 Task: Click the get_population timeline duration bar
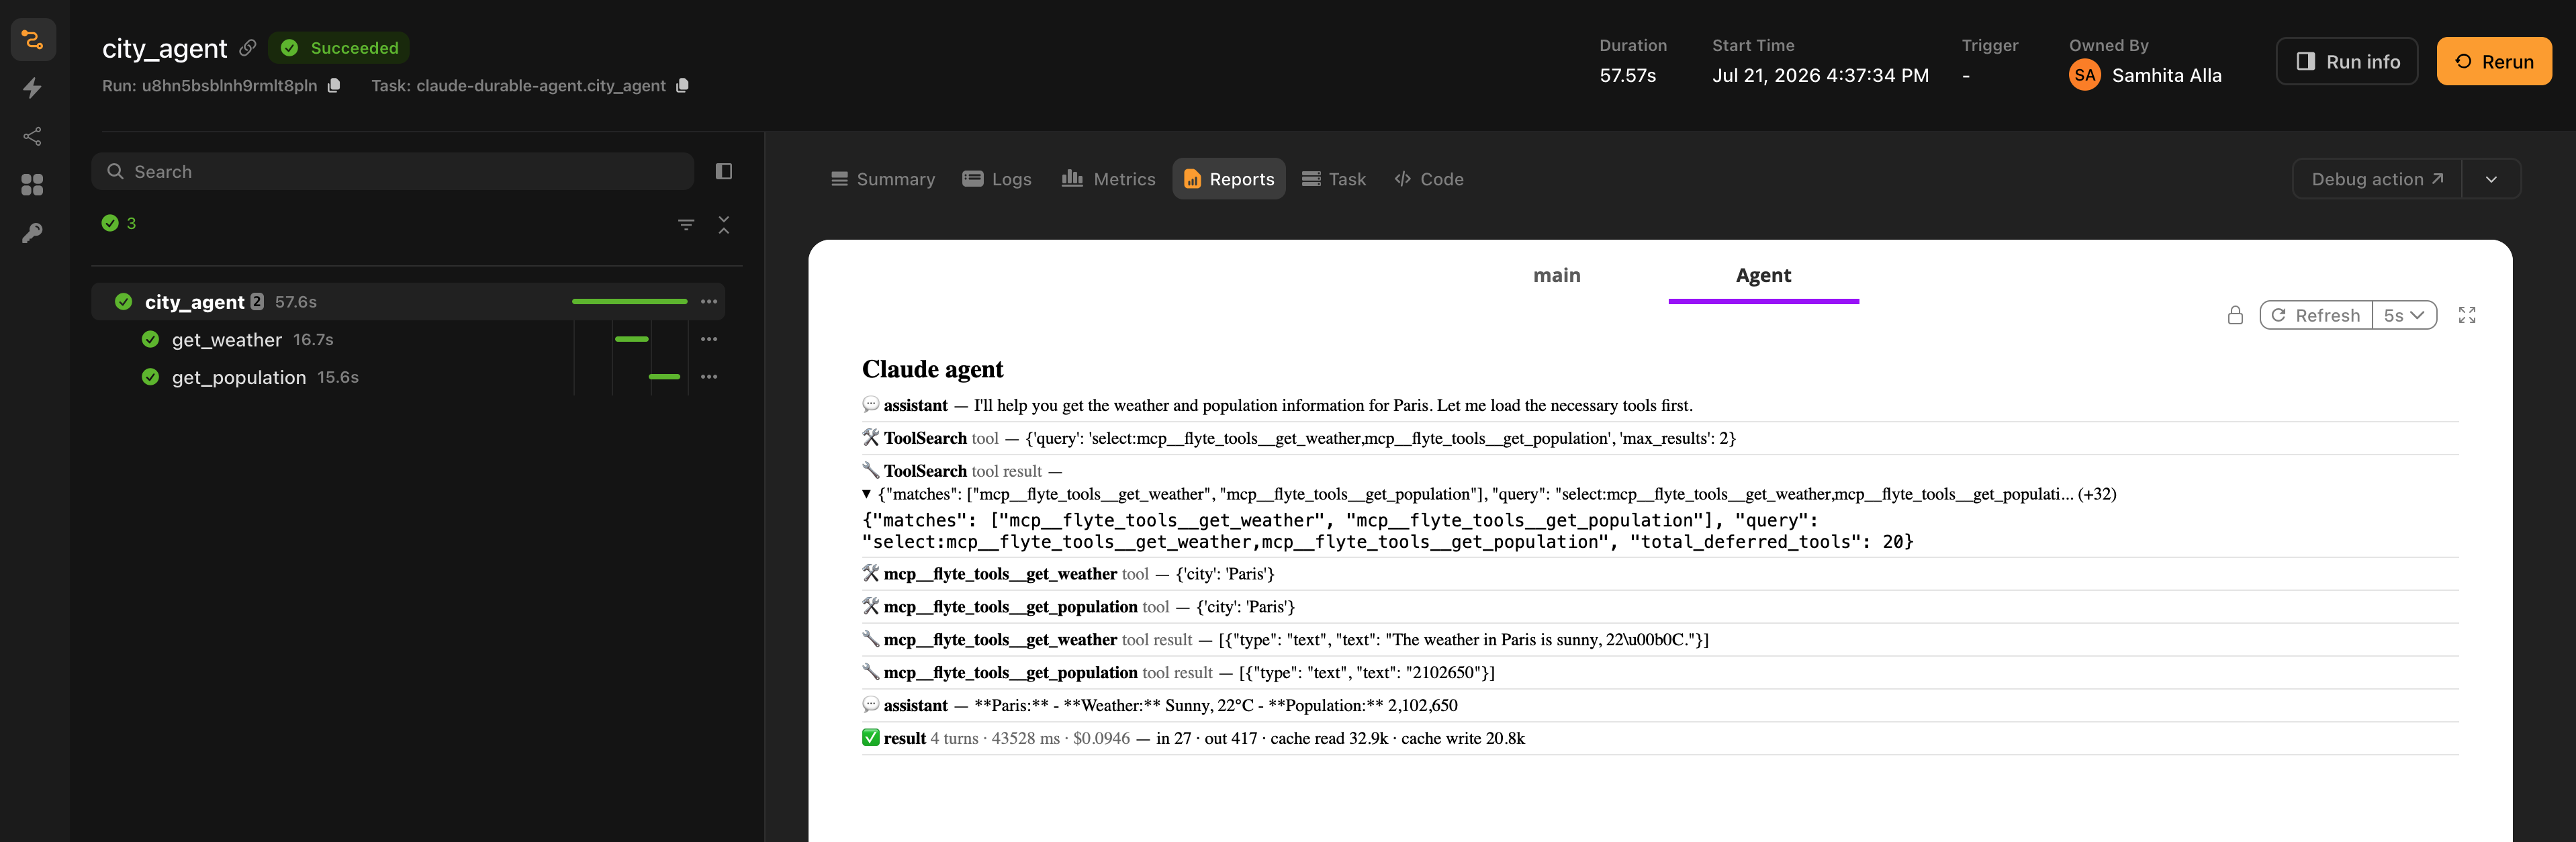[x=664, y=377]
